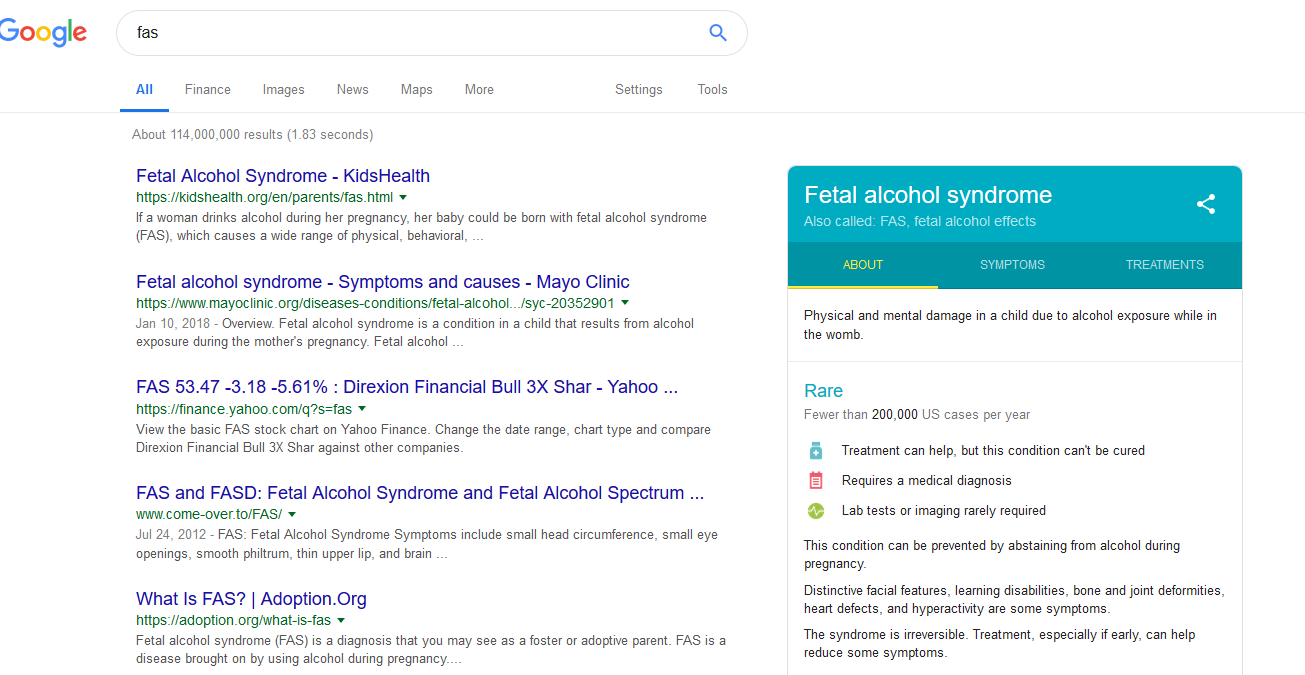Open the TREATMENTS tab in knowledge panel

point(1165,265)
